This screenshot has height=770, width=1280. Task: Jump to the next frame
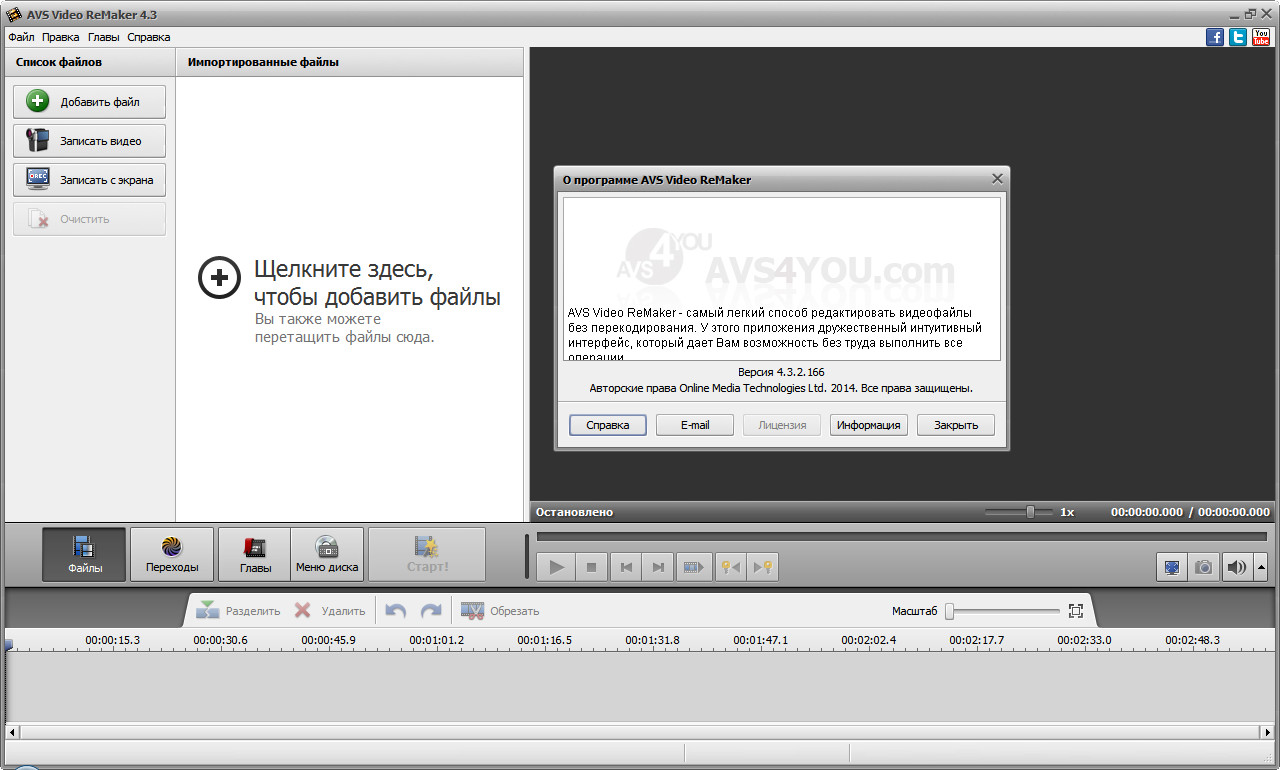click(x=657, y=567)
